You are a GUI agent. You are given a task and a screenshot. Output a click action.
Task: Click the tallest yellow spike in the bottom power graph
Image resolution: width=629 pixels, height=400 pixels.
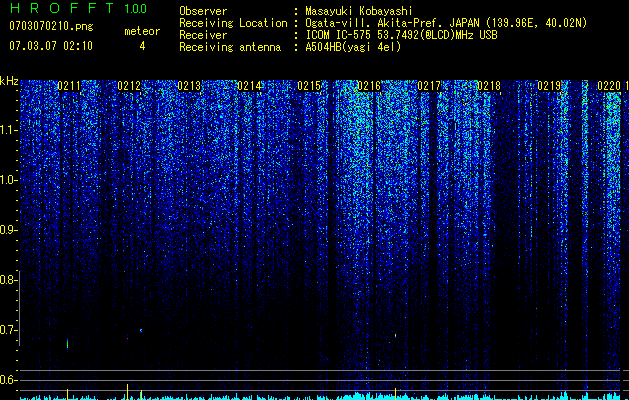128,392
